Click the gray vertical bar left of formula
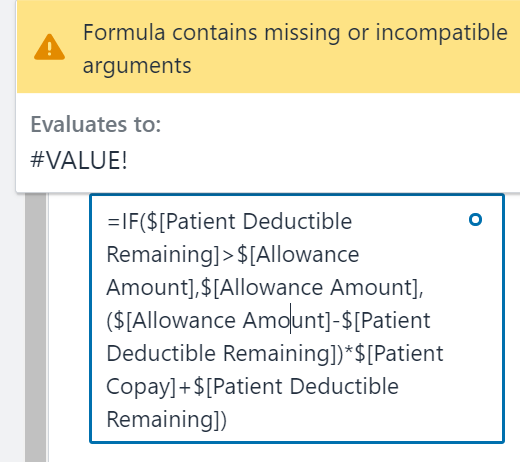The image size is (520, 462). (36, 327)
